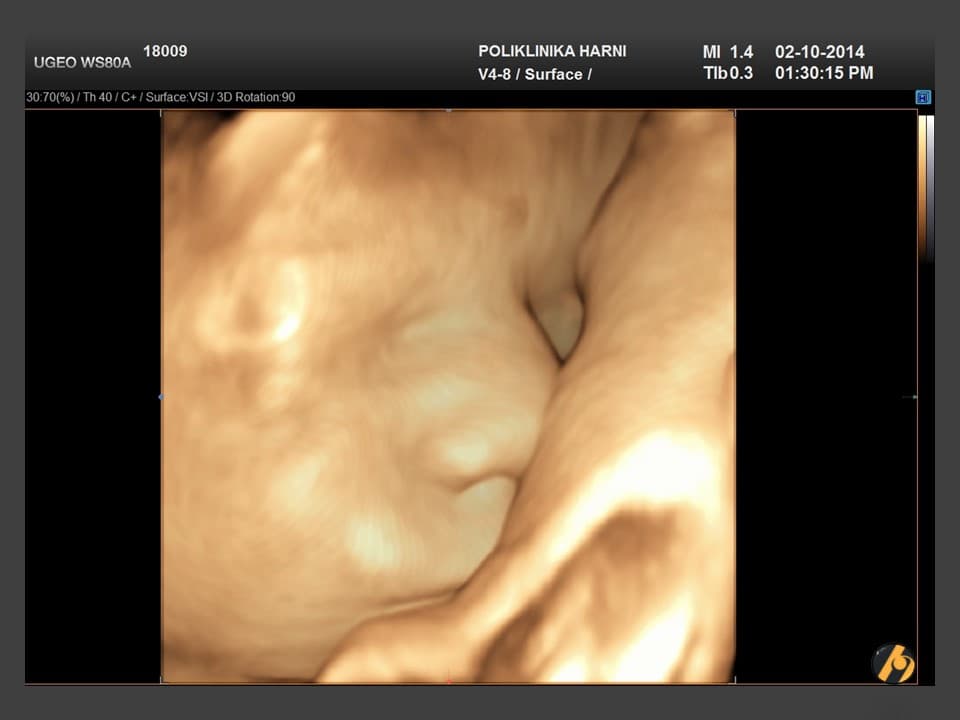The height and width of the screenshot is (720, 960).
Task: Click the blue marker on the left image edge
Action: click(160, 397)
